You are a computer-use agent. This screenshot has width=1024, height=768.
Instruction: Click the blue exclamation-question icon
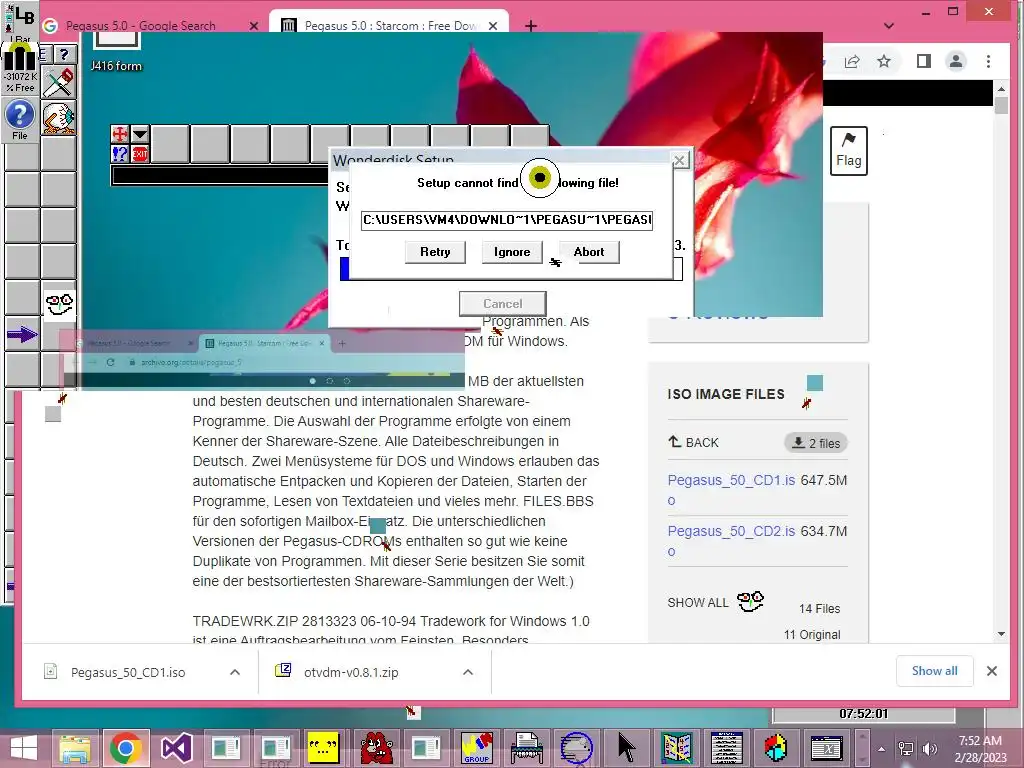coord(120,154)
